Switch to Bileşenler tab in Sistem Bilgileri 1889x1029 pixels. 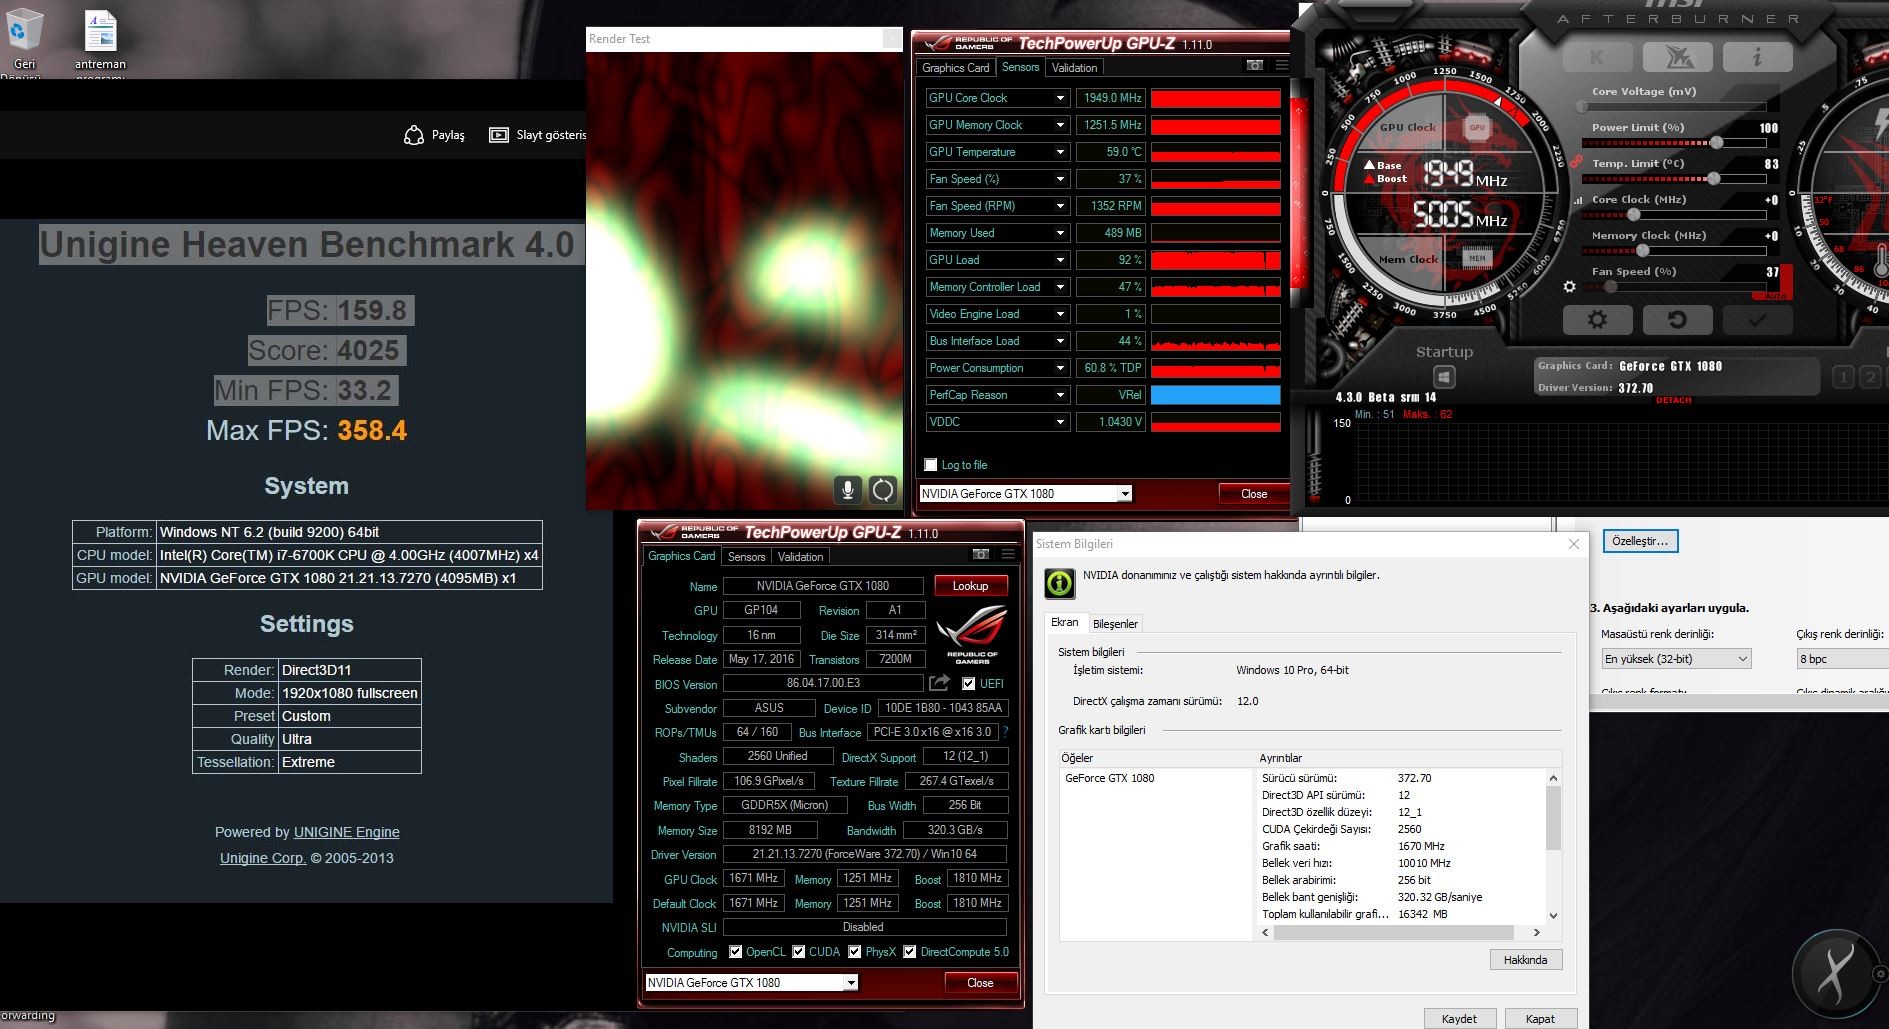[1115, 624]
